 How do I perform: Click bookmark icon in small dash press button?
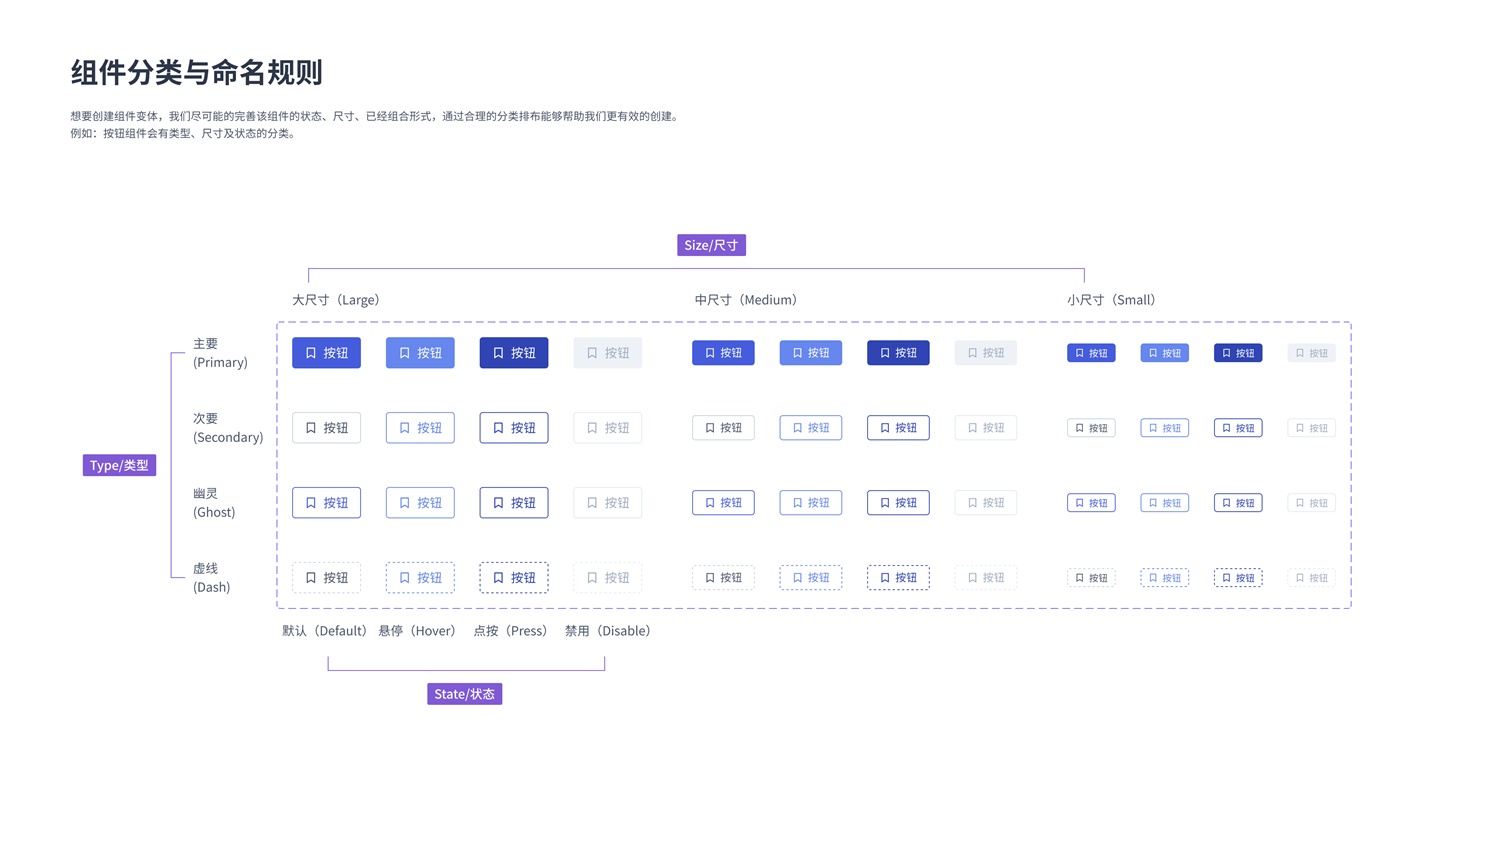[x=1226, y=578]
